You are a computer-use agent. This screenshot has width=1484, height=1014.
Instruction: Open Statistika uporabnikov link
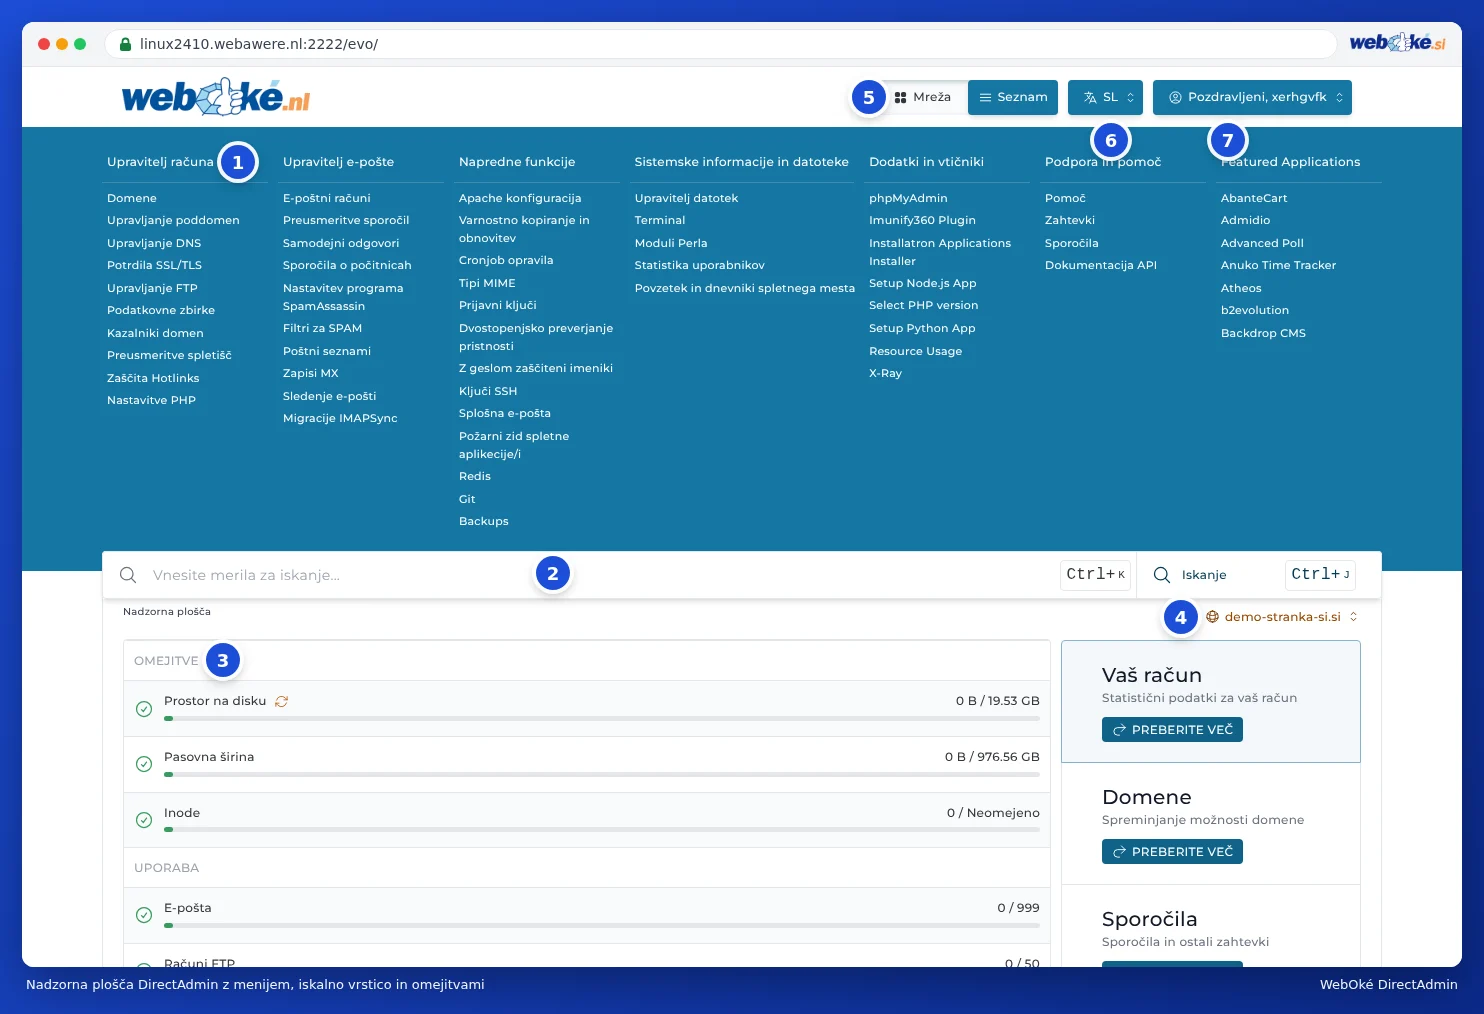point(700,265)
